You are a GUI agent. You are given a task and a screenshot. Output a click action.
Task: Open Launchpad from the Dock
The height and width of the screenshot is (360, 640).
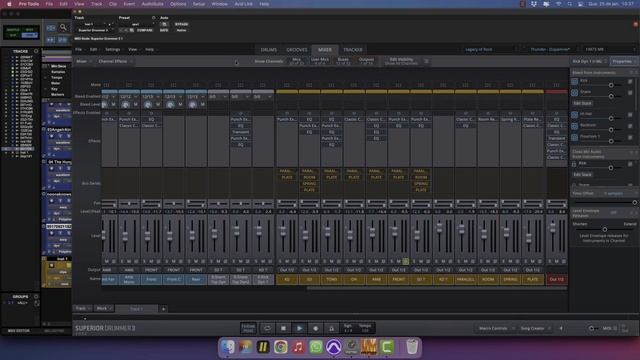click(x=245, y=347)
